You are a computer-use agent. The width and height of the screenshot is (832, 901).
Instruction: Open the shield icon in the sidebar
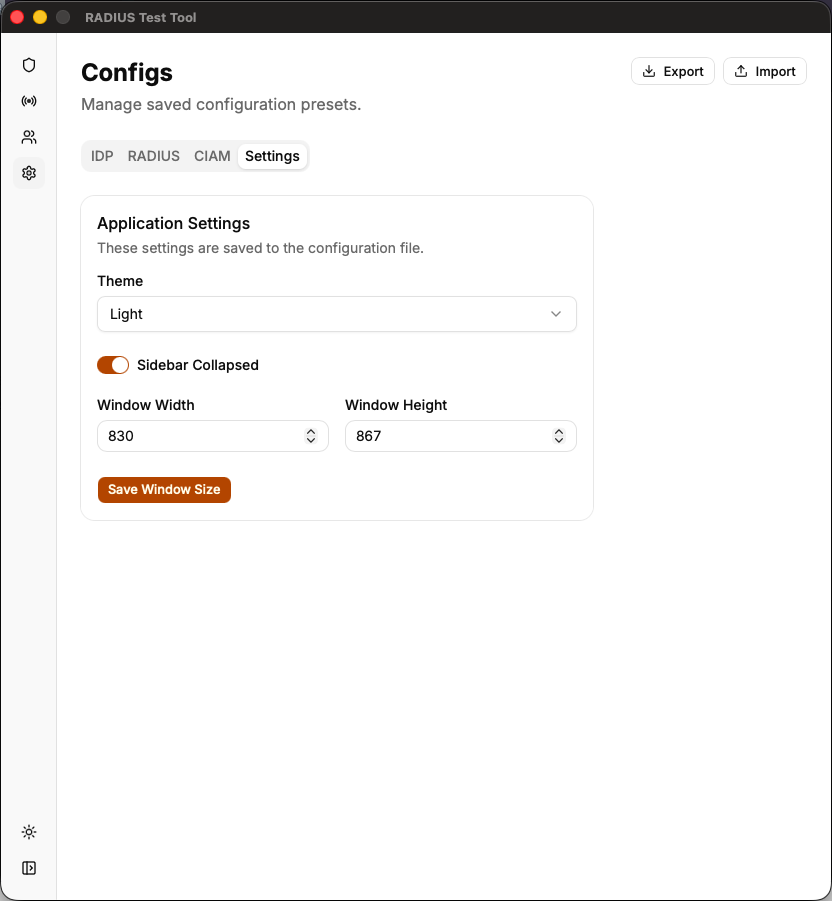tap(29, 65)
